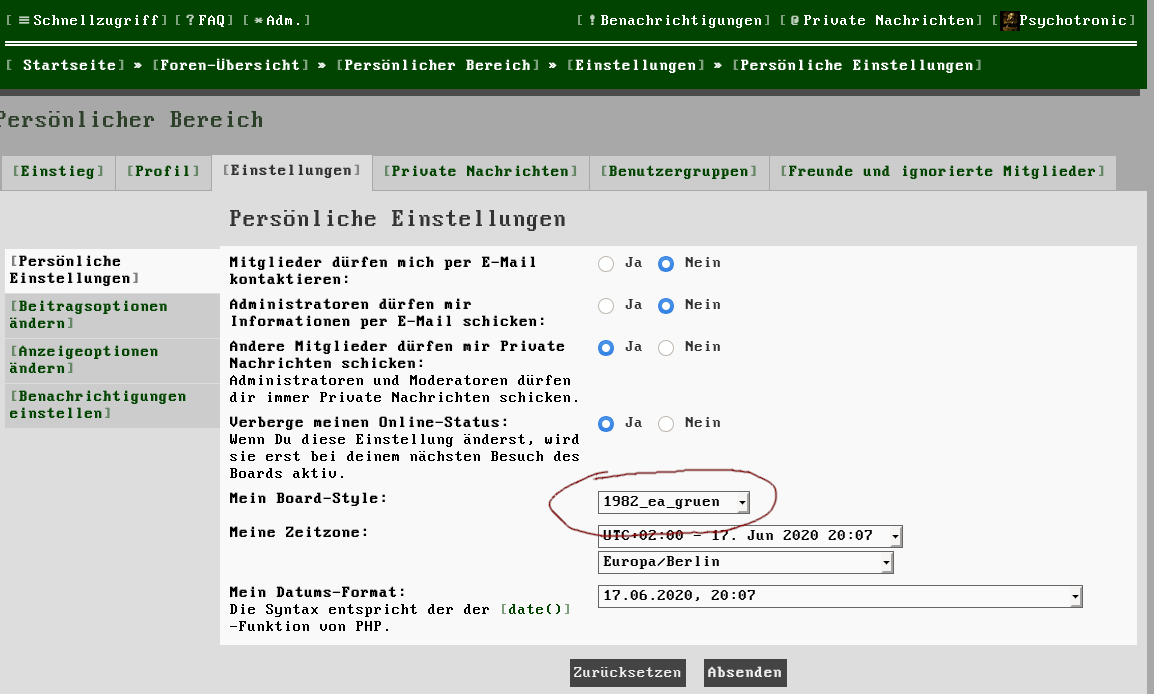Switch to the Profil tab

pos(163,171)
